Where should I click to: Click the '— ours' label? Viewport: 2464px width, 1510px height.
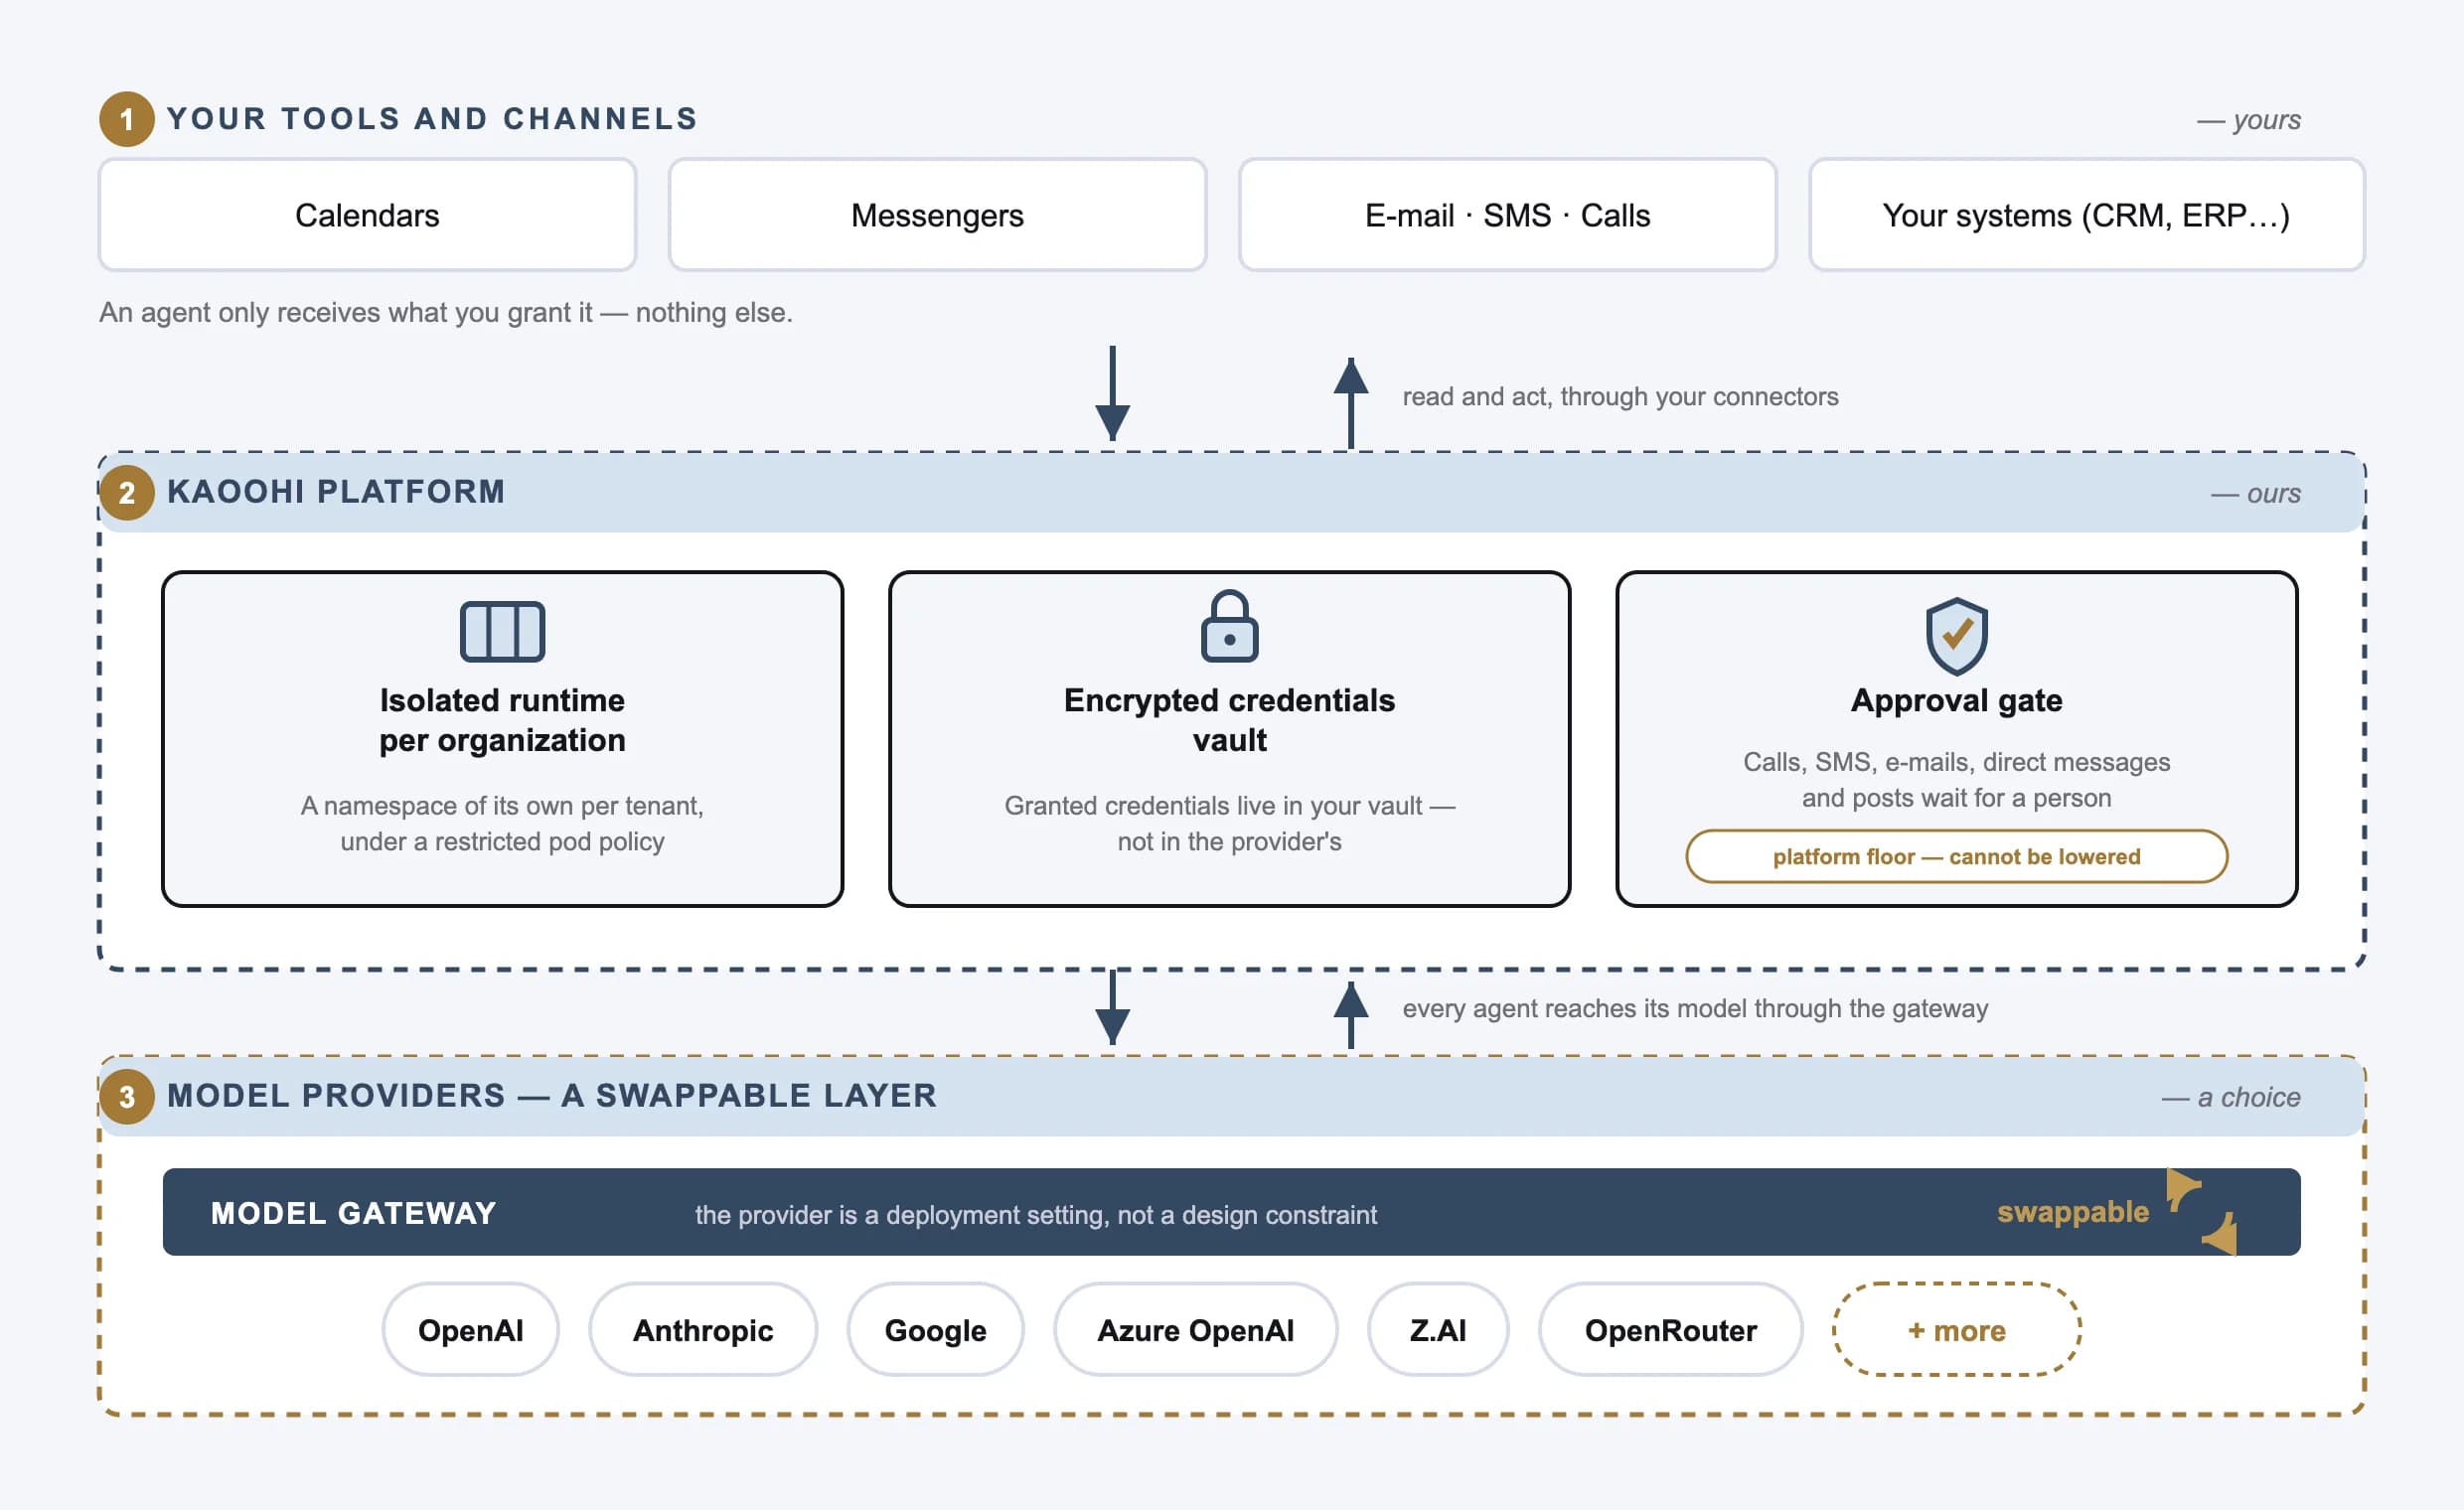pyautogui.click(x=2255, y=493)
